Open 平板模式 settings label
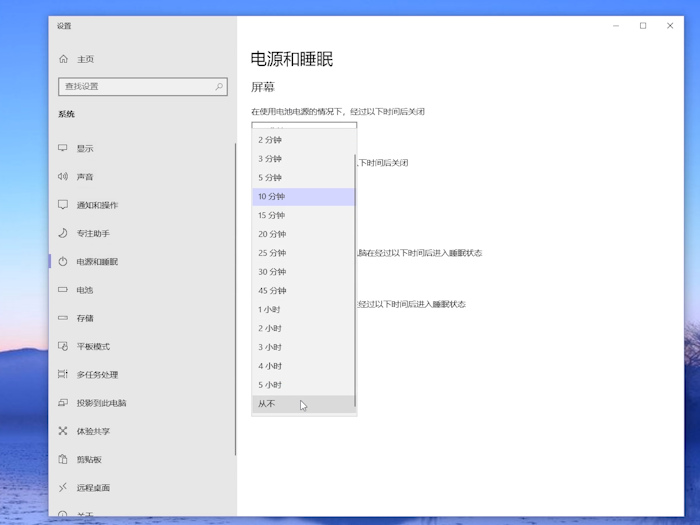This screenshot has width=700, height=525. pos(93,346)
